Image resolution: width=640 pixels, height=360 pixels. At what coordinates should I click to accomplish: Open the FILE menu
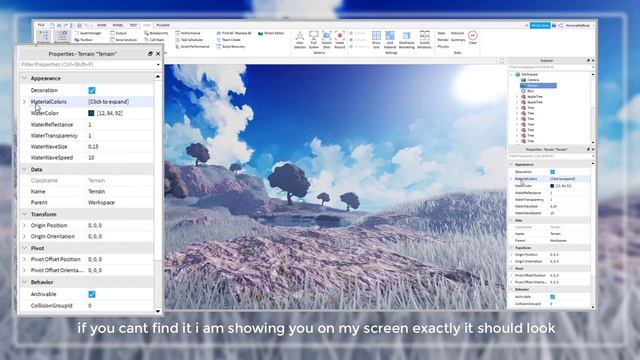(41, 25)
